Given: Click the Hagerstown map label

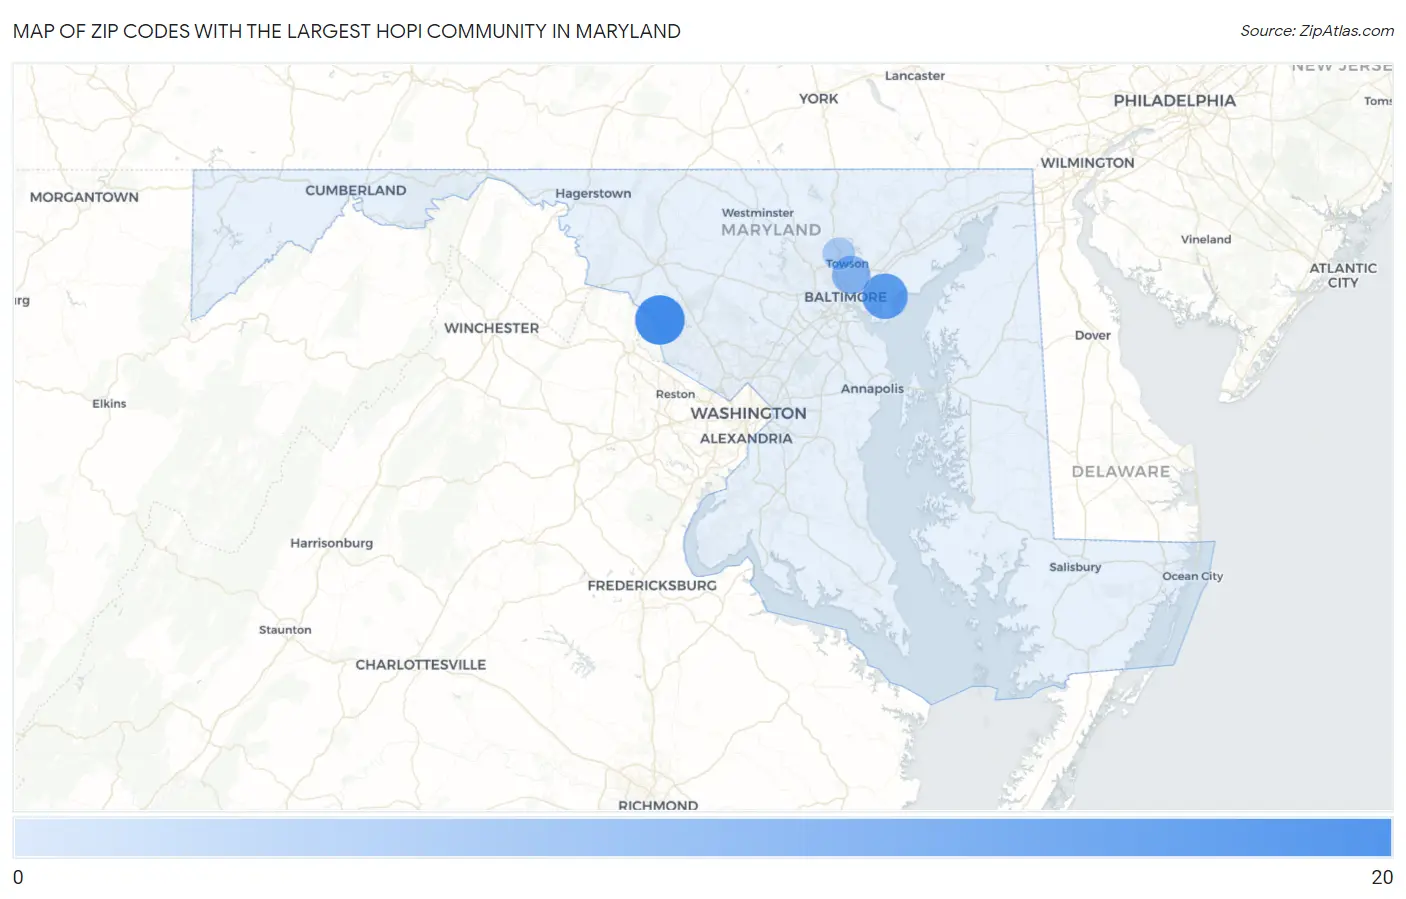Looking at the screenshot, I should (x=593, y=193).
